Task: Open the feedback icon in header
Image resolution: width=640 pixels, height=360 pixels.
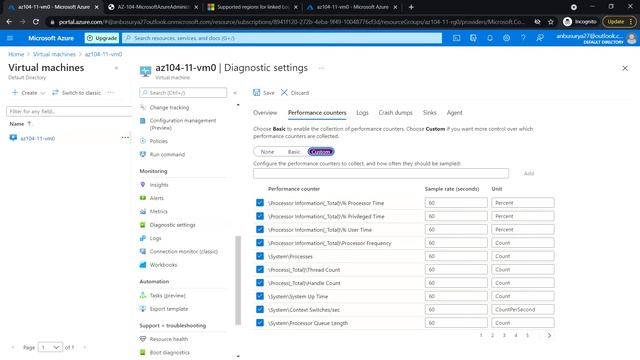Action: click(x=540, y=38)
